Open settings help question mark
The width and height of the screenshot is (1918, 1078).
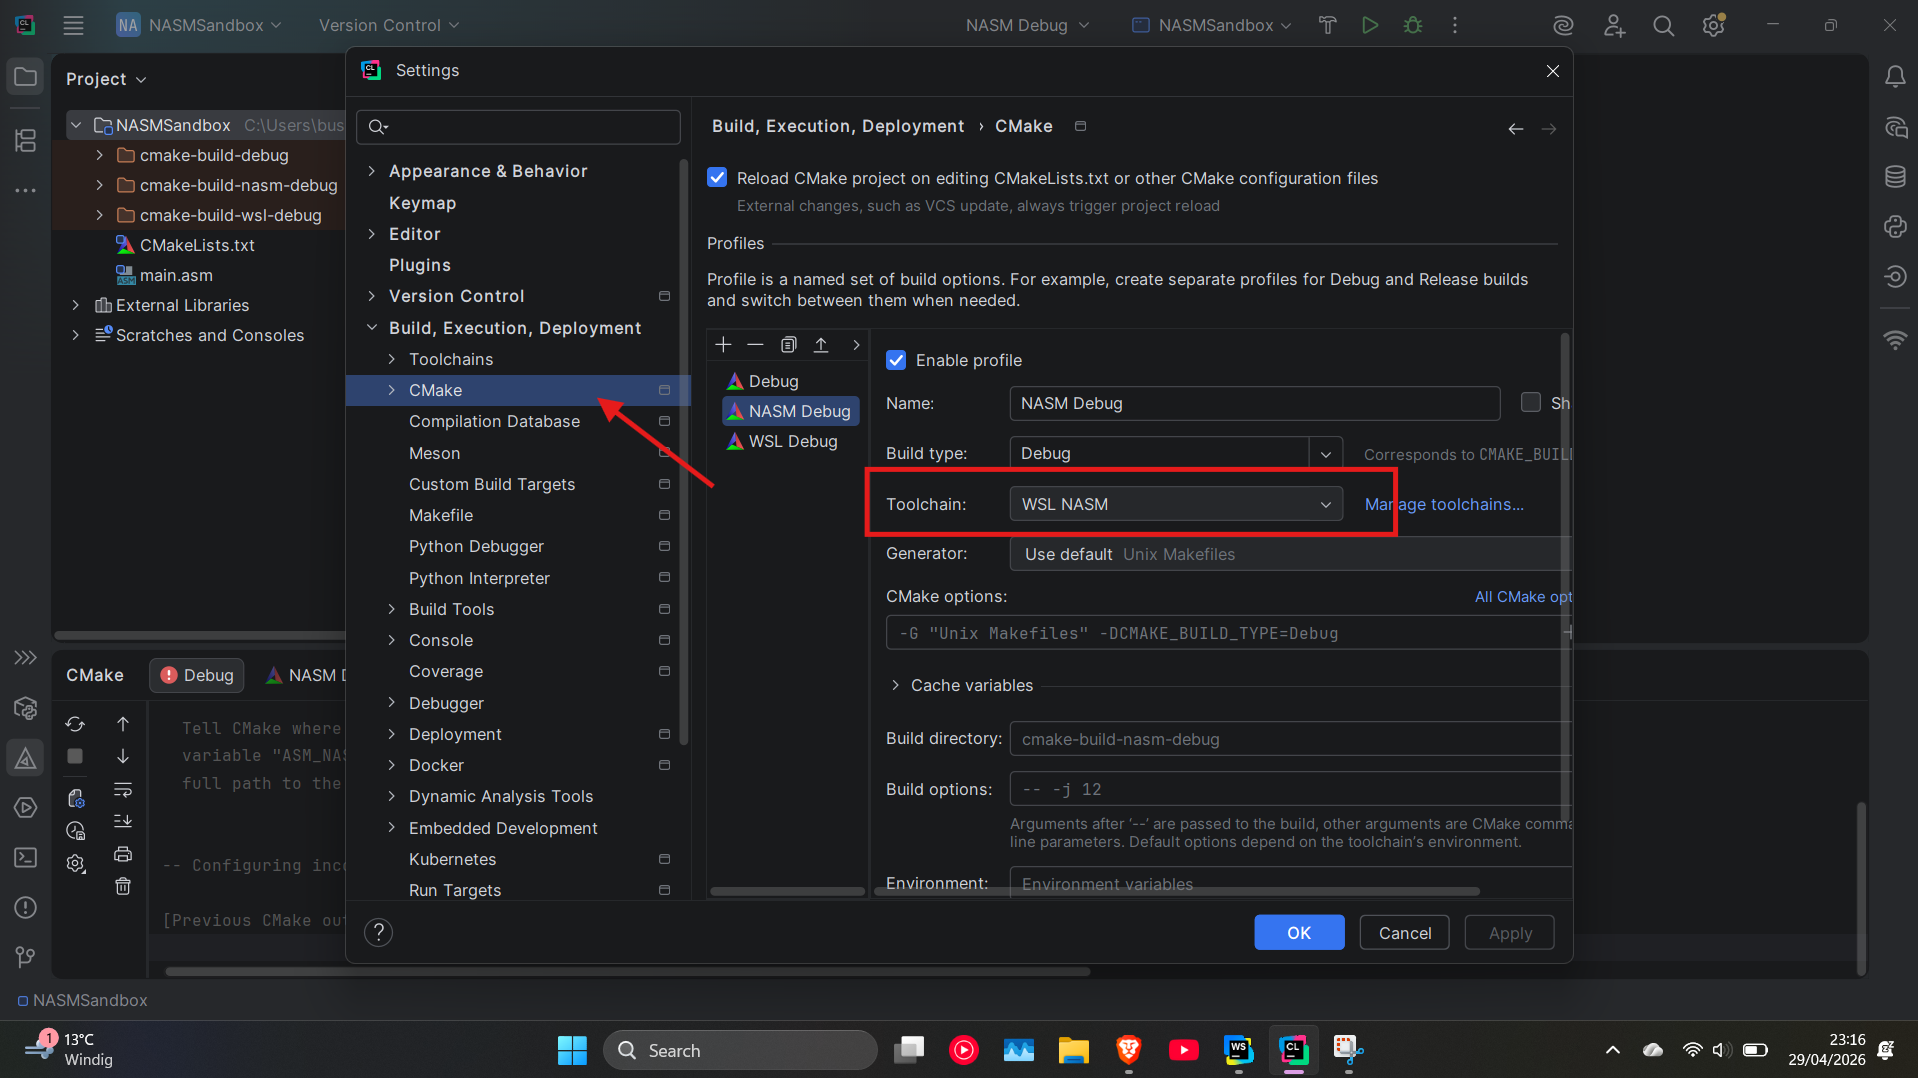[378, 932]
